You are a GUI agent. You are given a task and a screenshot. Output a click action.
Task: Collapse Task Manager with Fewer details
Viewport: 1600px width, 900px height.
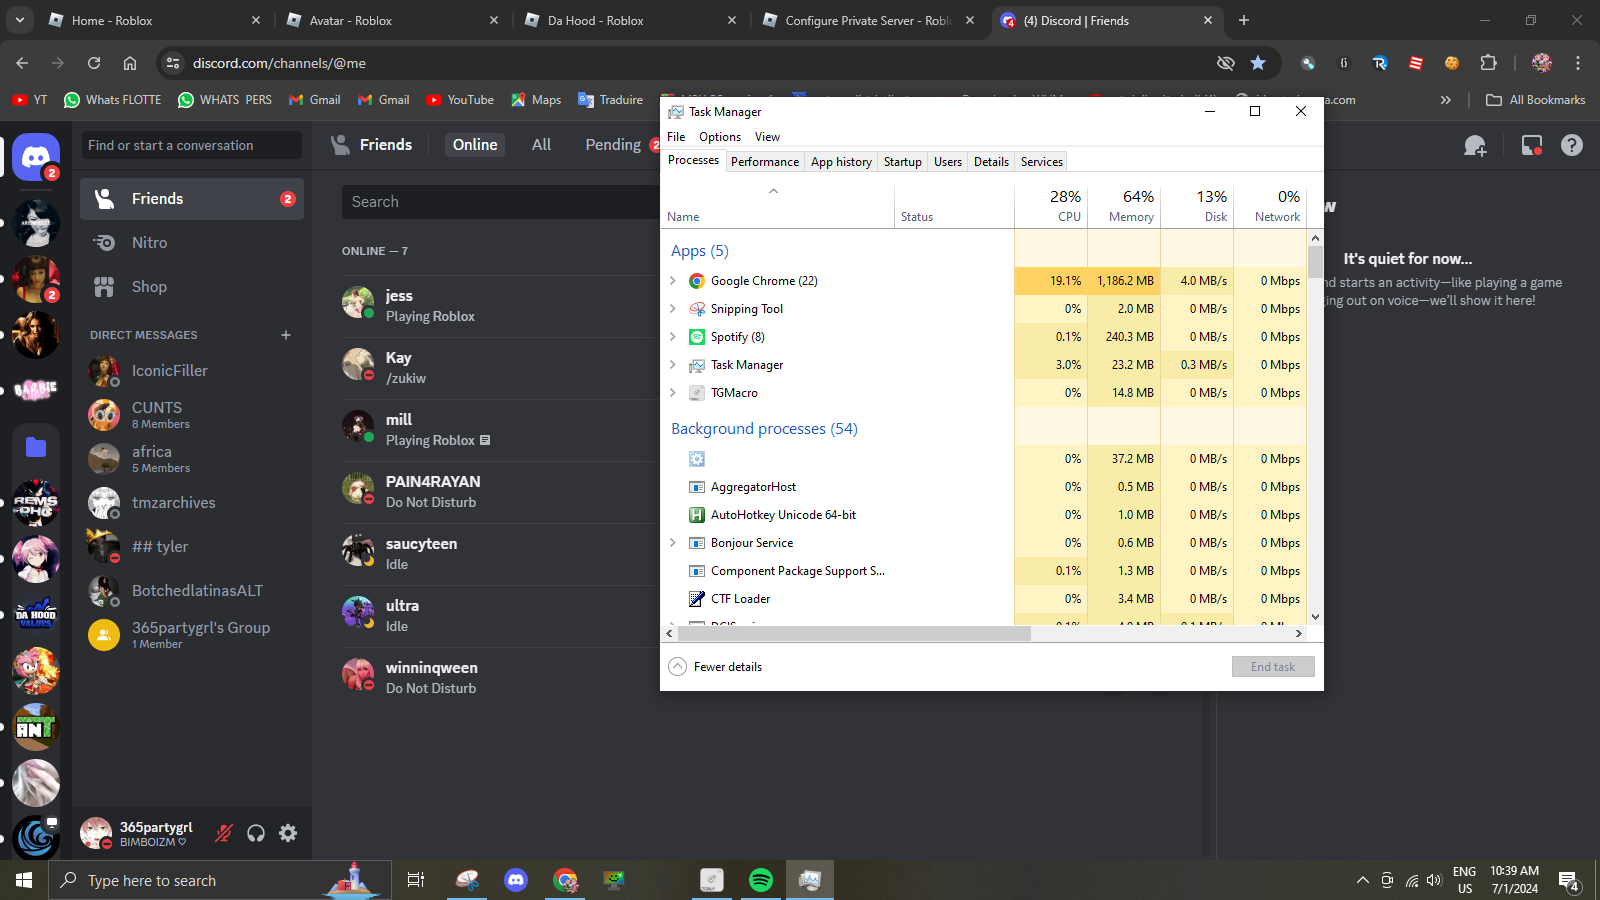716,667
